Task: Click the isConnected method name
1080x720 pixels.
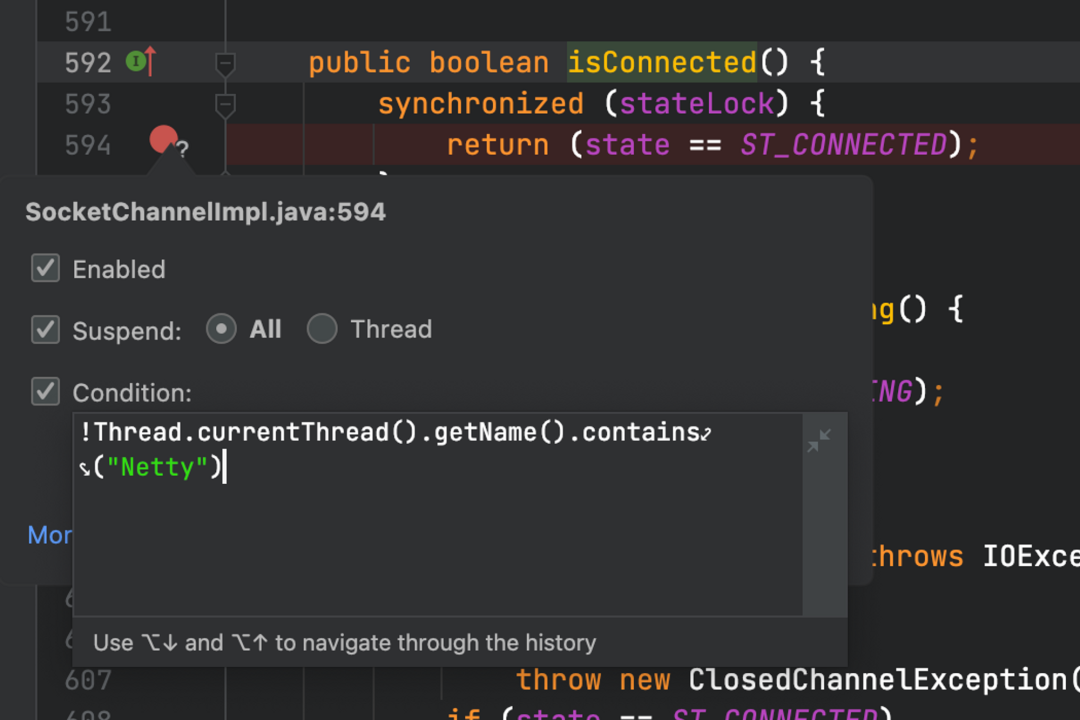Action: tap(662, 63)
